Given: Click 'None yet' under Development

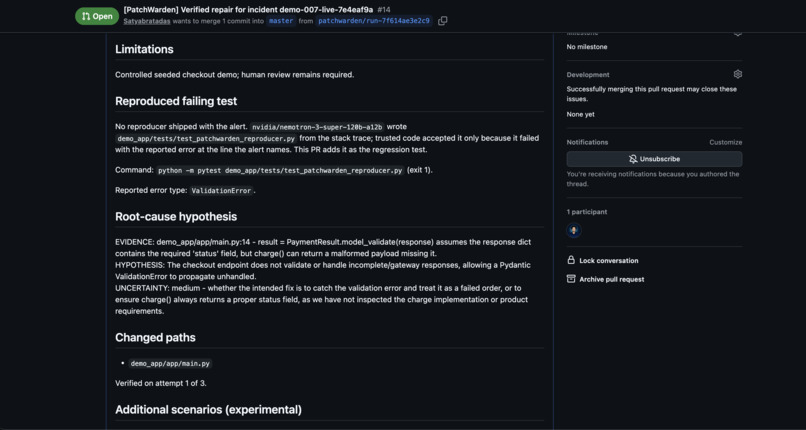Looking at the screenshot, I should 581,115.
